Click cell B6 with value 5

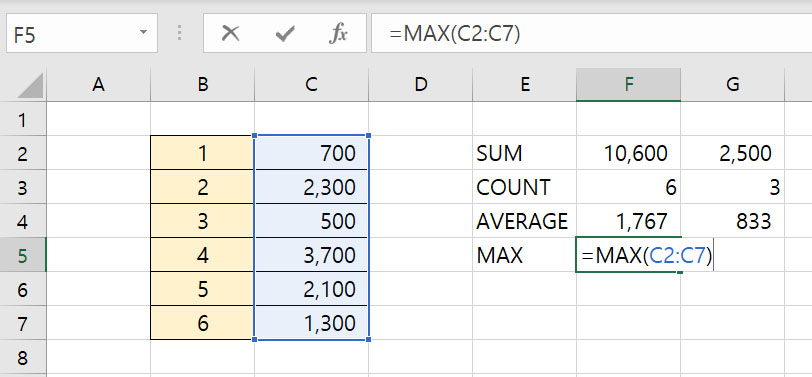[x=202, y=289]
